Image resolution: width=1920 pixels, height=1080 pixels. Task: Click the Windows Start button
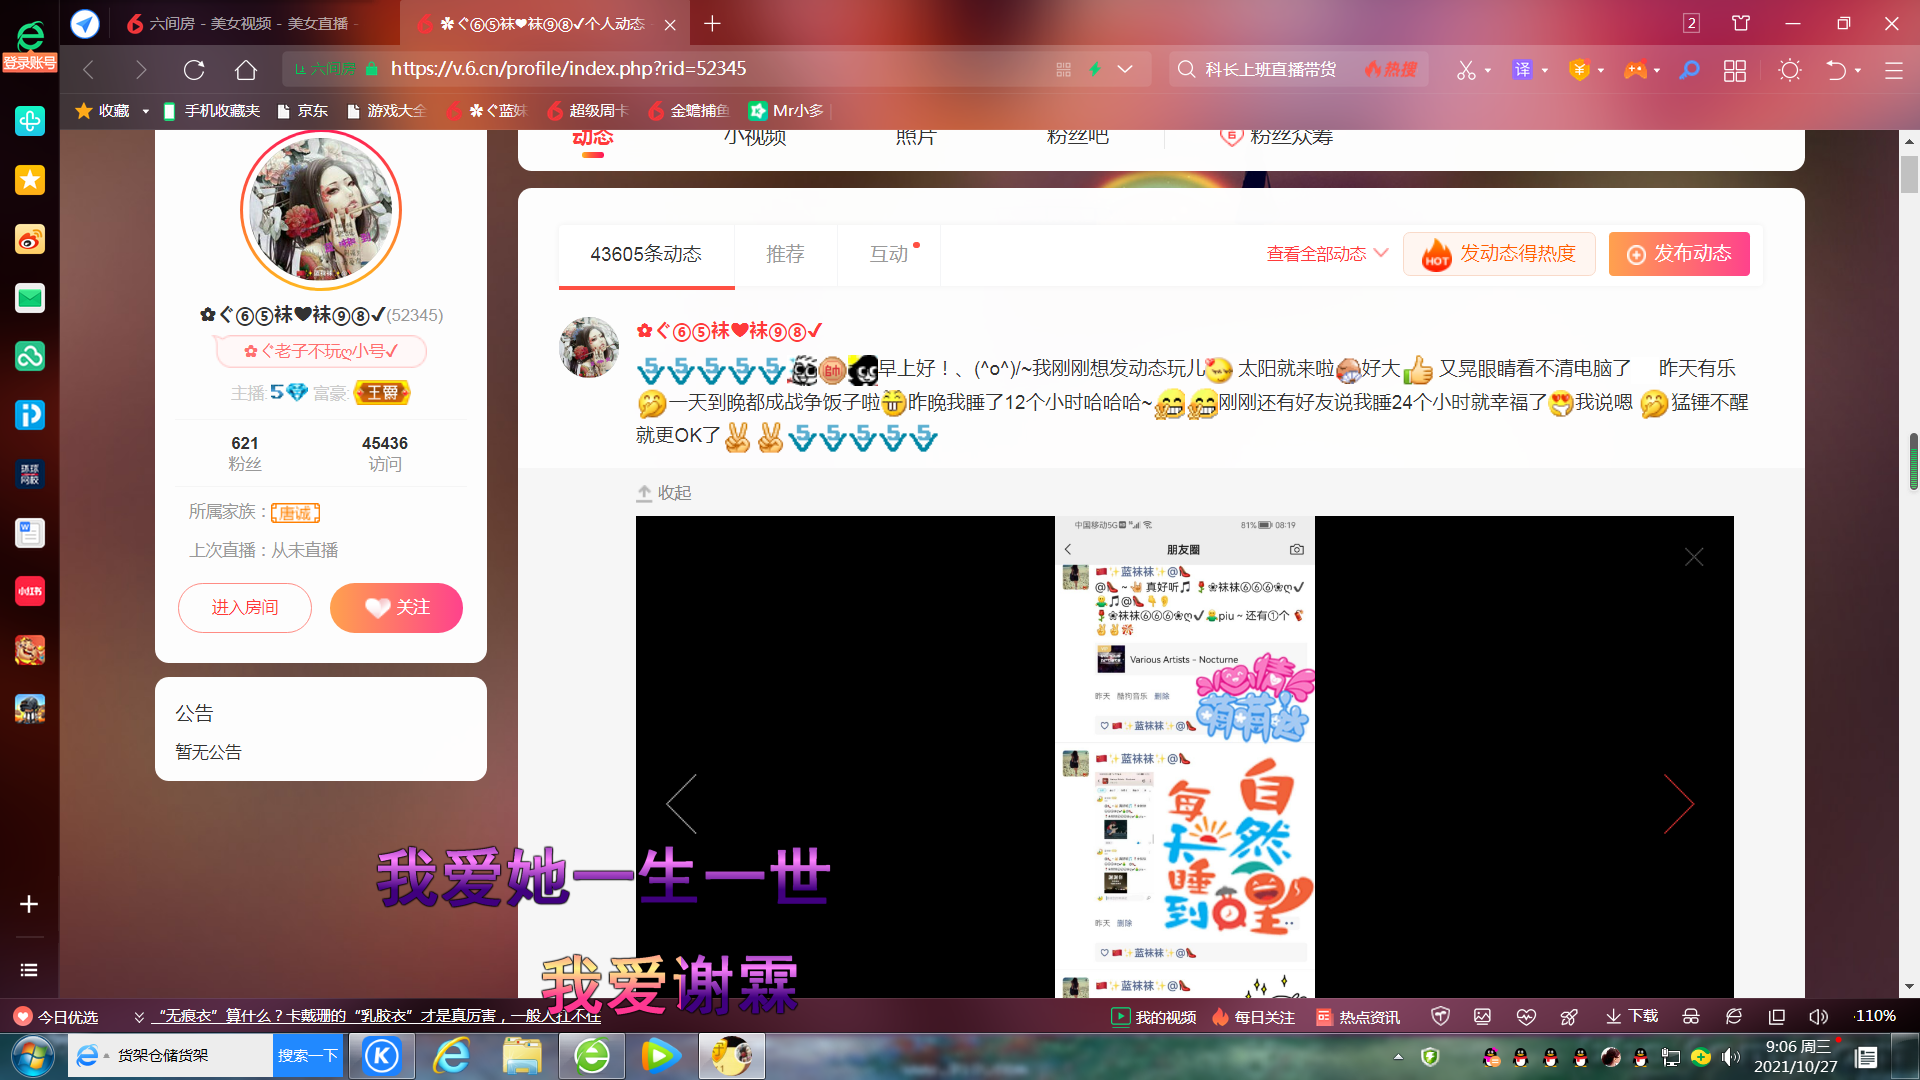point(33,1057)
